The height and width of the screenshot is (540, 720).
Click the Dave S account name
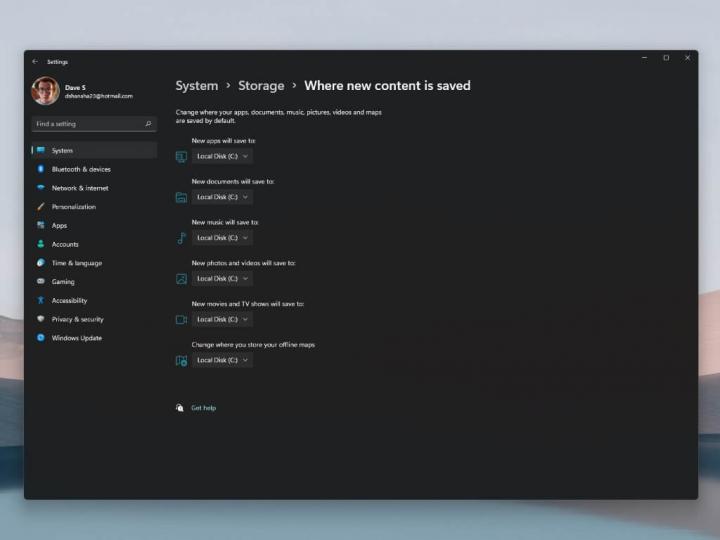click(75, 87)
